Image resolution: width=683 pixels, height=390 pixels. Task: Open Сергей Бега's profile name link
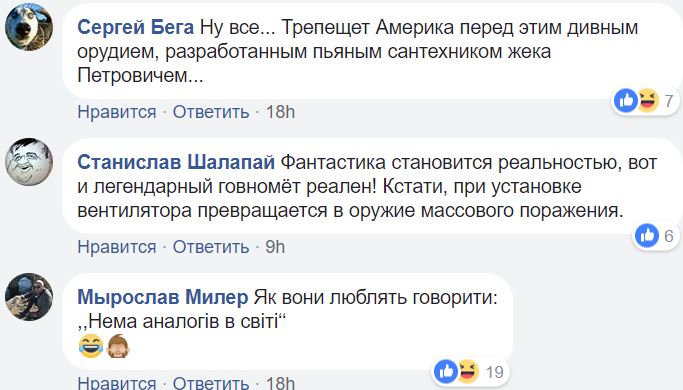point(135,27)
